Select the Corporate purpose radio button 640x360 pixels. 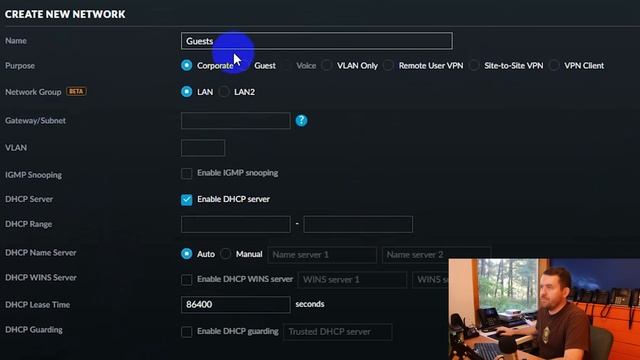(x=187, y=65)
